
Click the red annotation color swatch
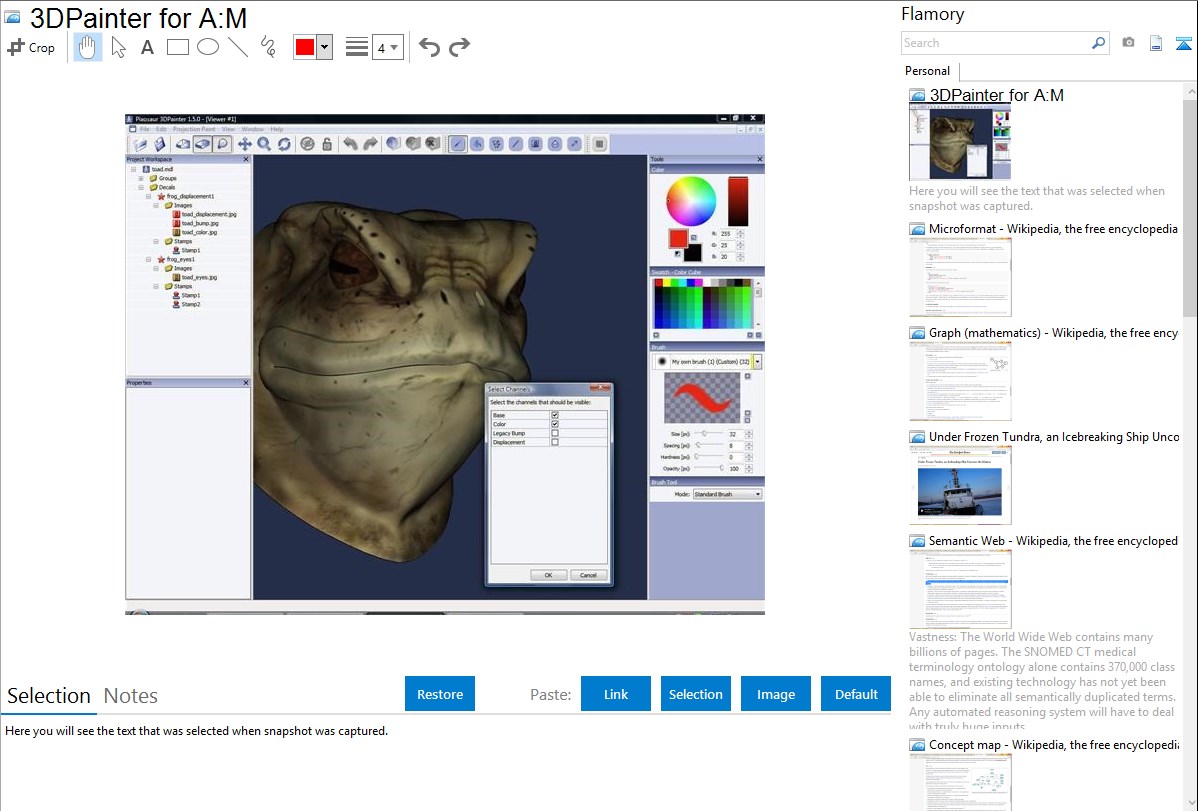click(x=305, y=47)
